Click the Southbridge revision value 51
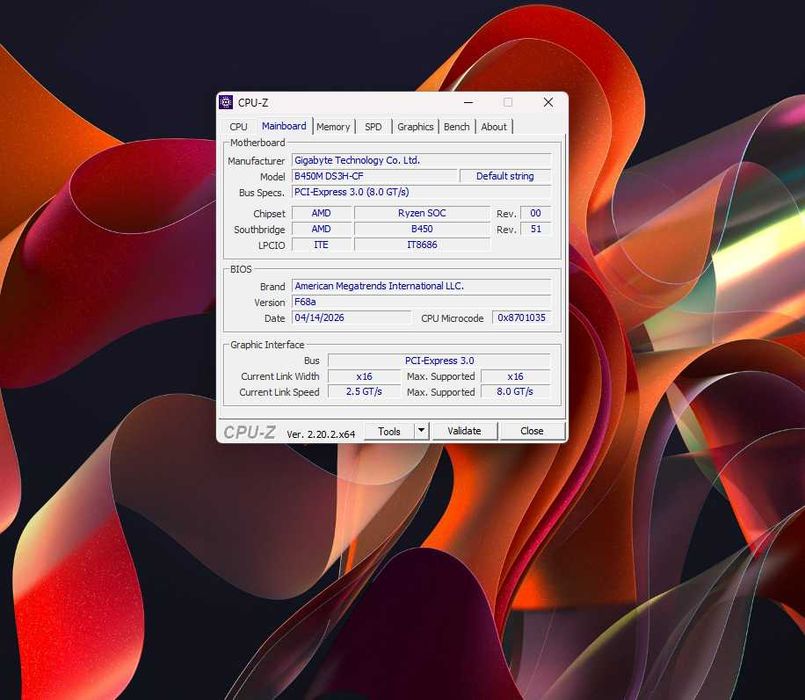The image size is (805, 700). point(536,229)
